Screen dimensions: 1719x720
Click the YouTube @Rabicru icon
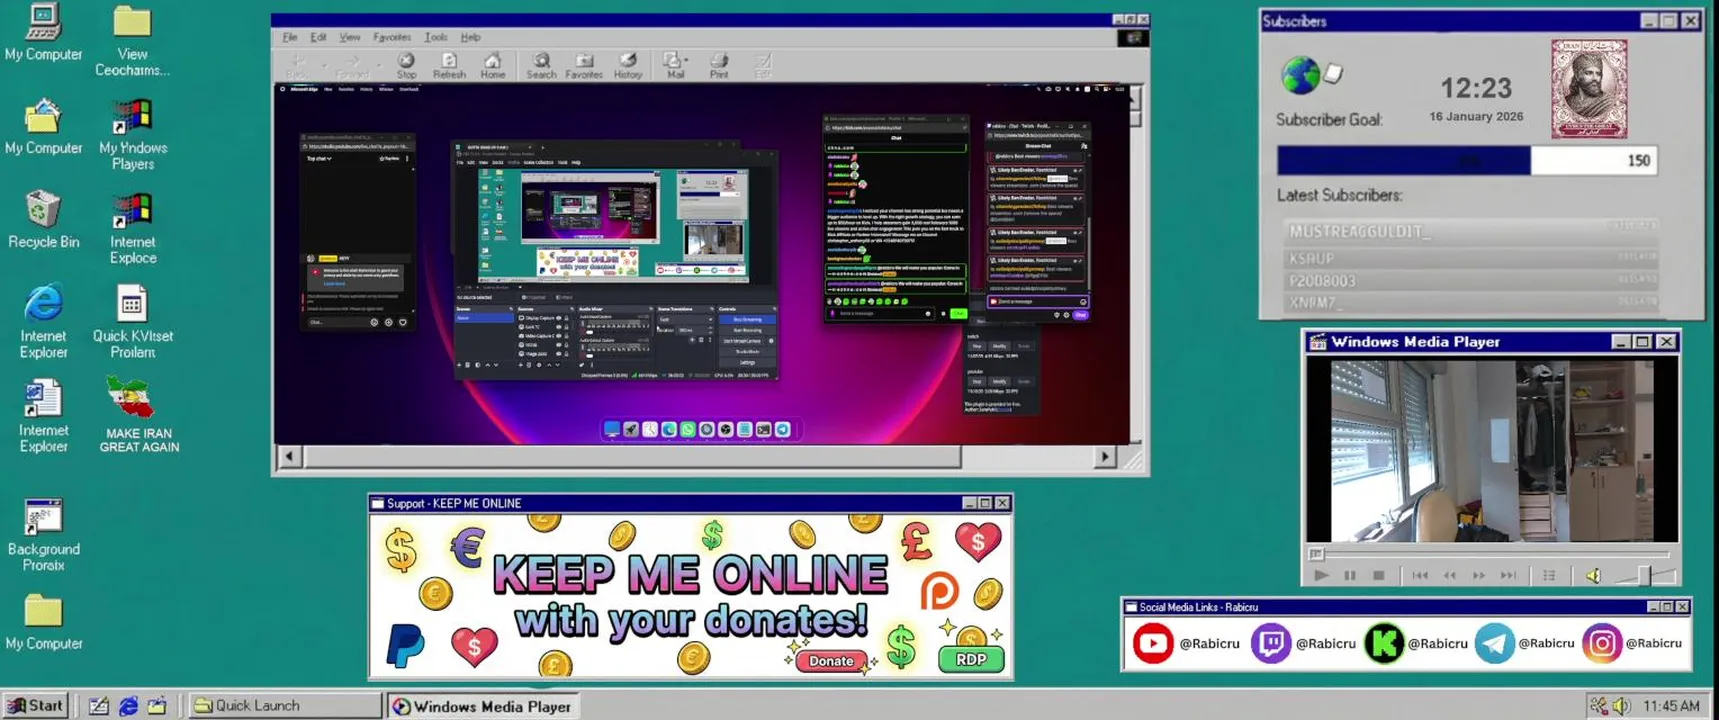click(1152, 643)
